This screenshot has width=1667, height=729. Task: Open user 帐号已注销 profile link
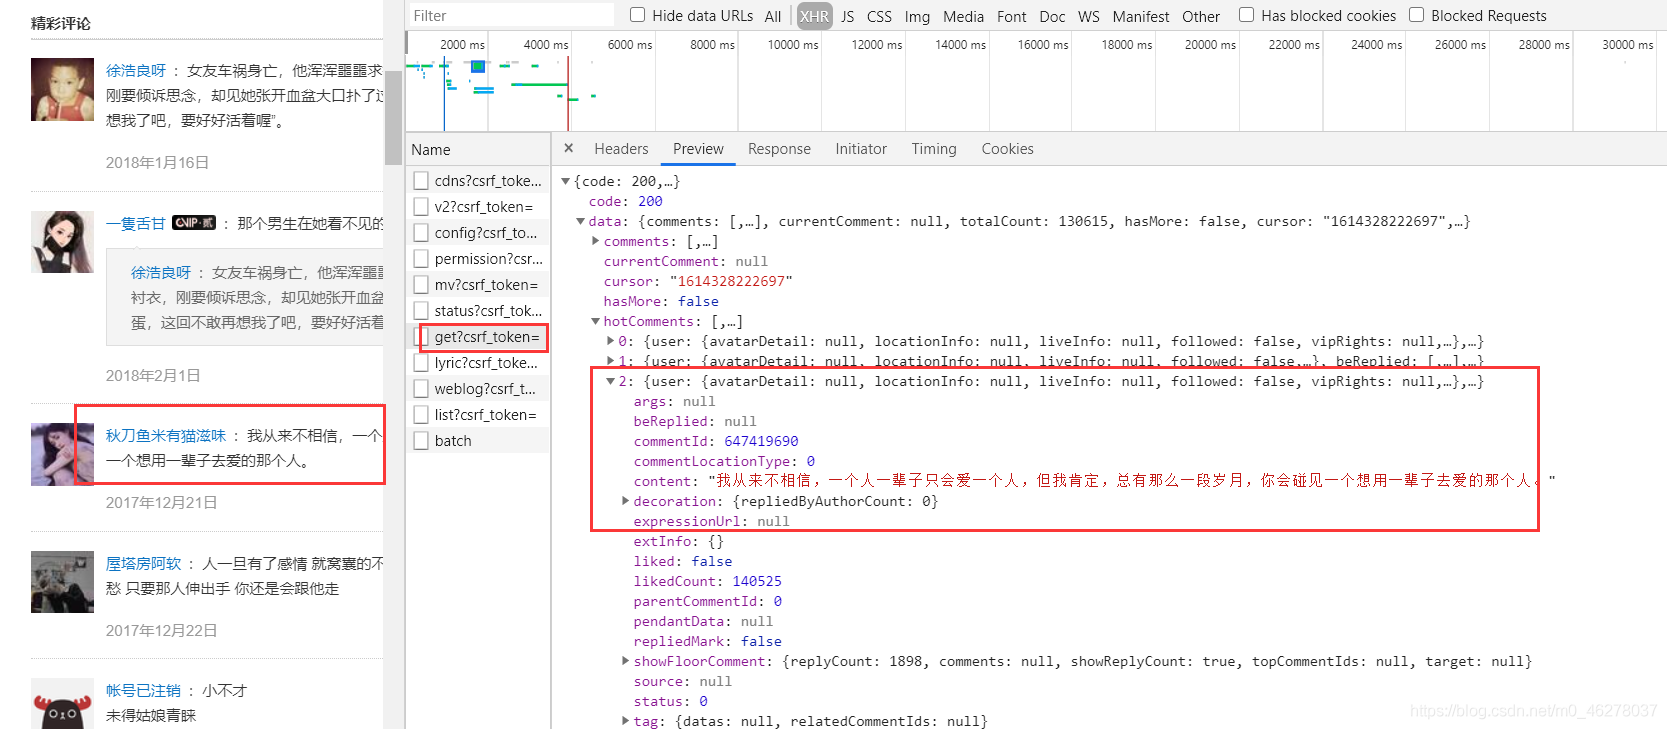pyautogui.click(x=144, y=691)
